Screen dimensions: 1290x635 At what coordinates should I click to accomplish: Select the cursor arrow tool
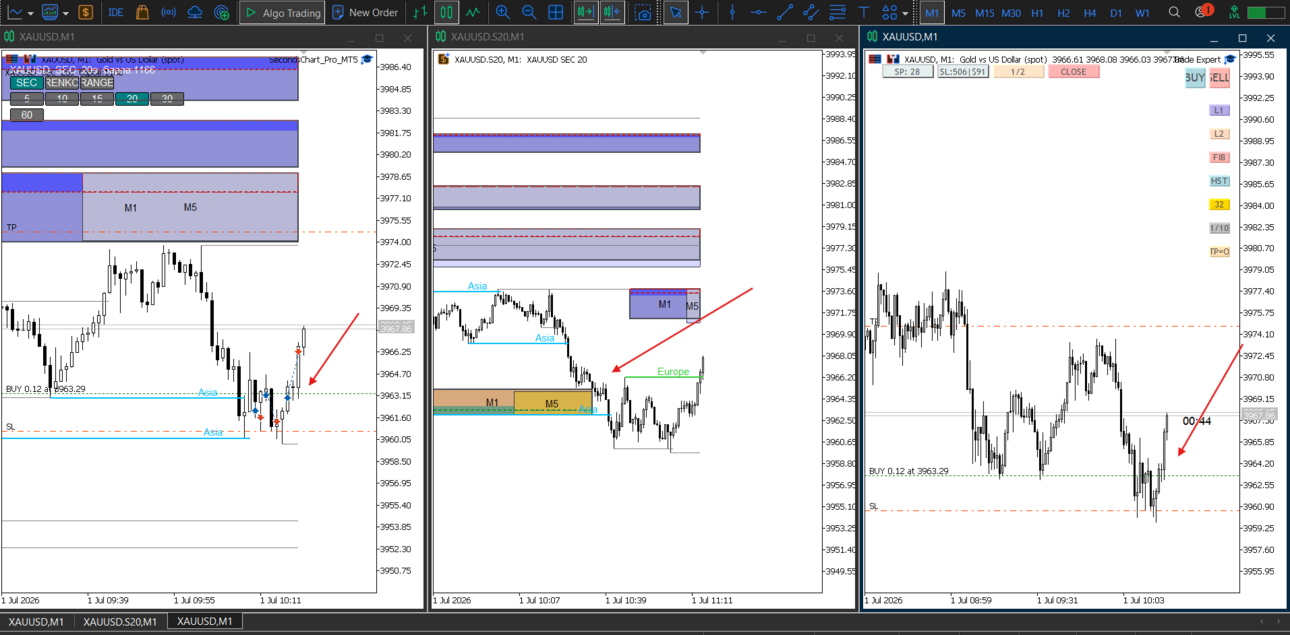pyautogui.click(x=676, y=13)
